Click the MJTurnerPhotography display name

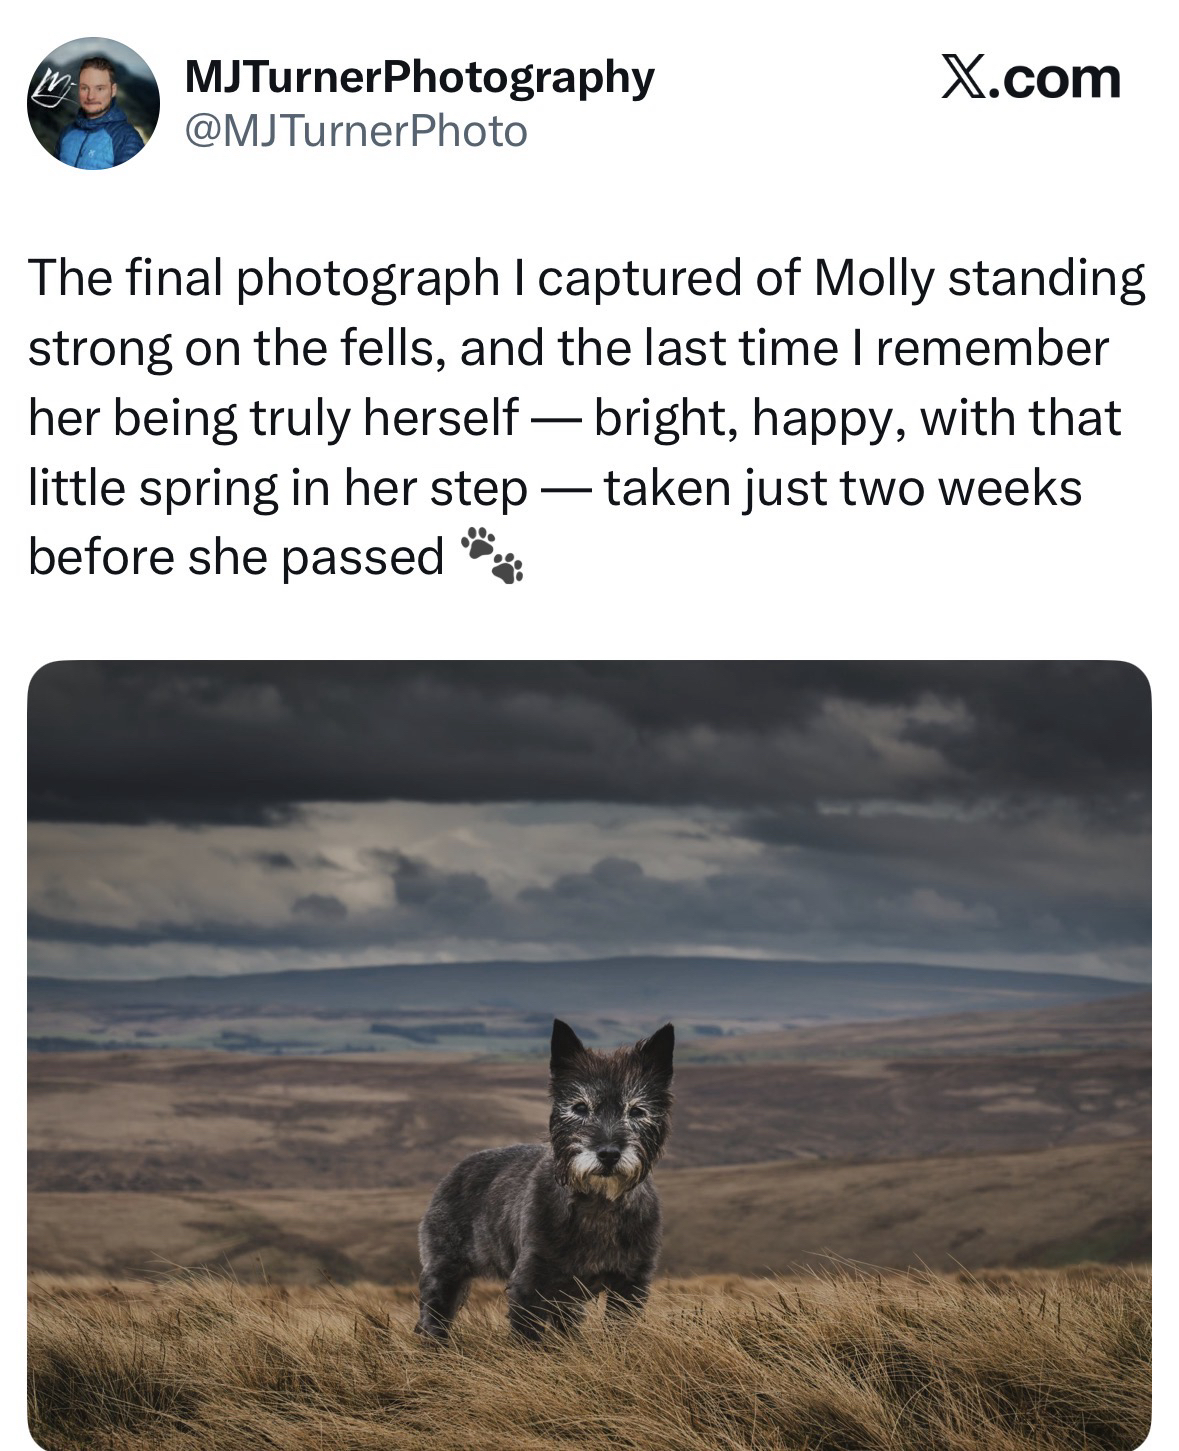[x=420, y=77]
